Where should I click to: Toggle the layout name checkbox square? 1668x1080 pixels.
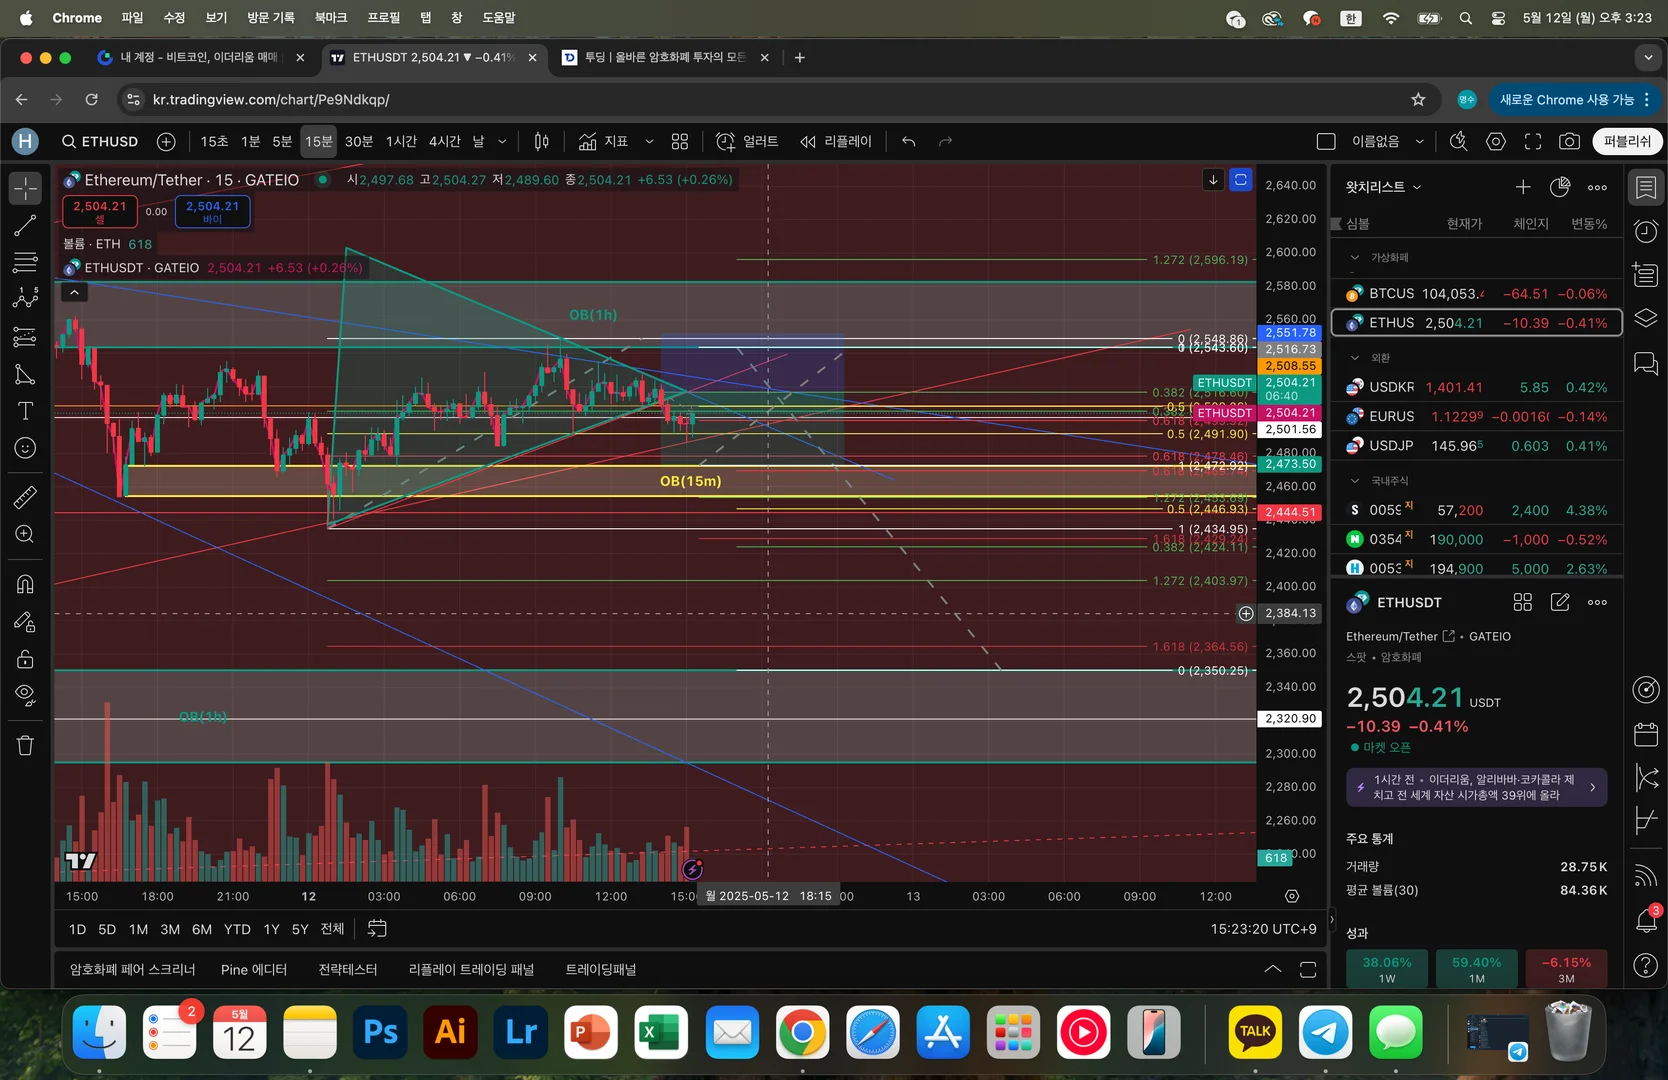[x=1326, y=142]
